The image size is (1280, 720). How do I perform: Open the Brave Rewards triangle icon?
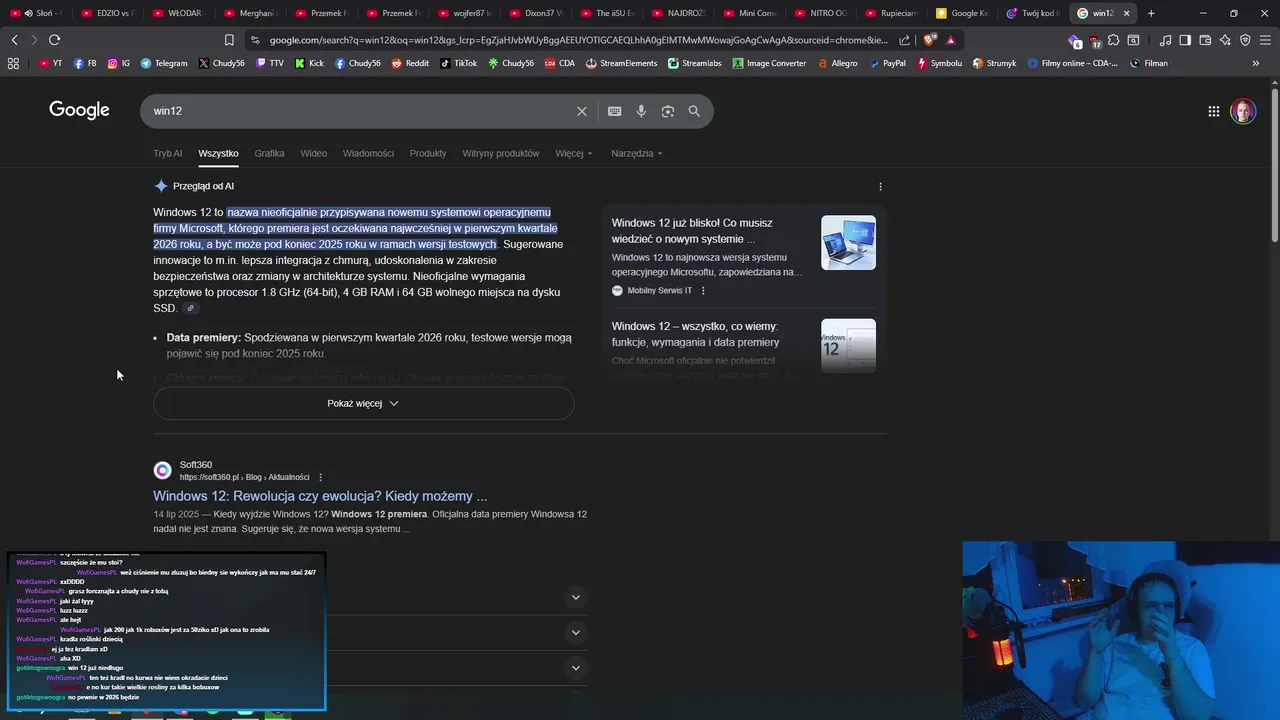(x=950, y=40)
